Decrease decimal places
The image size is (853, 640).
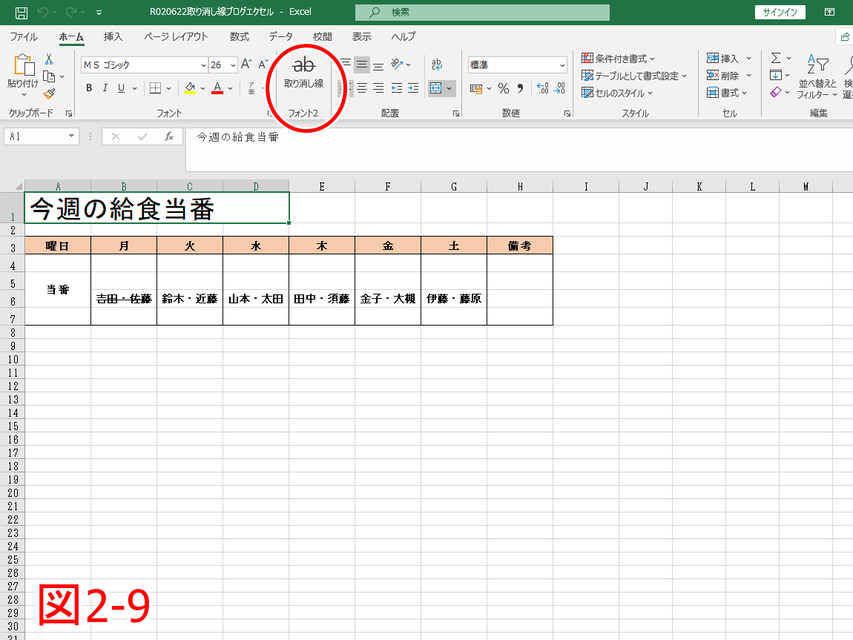[x=560, y=88]
